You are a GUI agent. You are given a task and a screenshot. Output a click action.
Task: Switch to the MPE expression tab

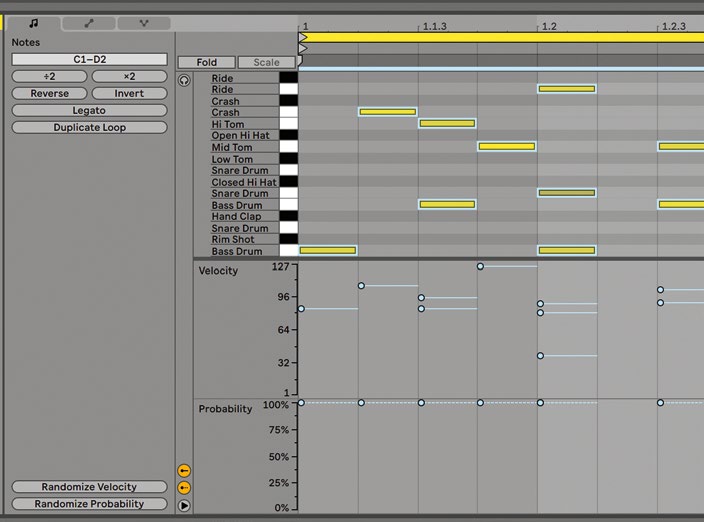click(144, 23)
